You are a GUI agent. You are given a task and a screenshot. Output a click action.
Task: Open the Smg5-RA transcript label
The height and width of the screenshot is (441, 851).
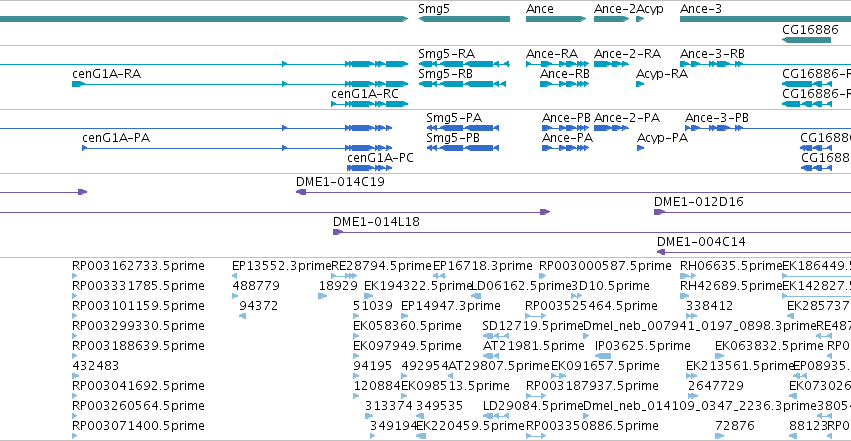(x=446, y=54)
